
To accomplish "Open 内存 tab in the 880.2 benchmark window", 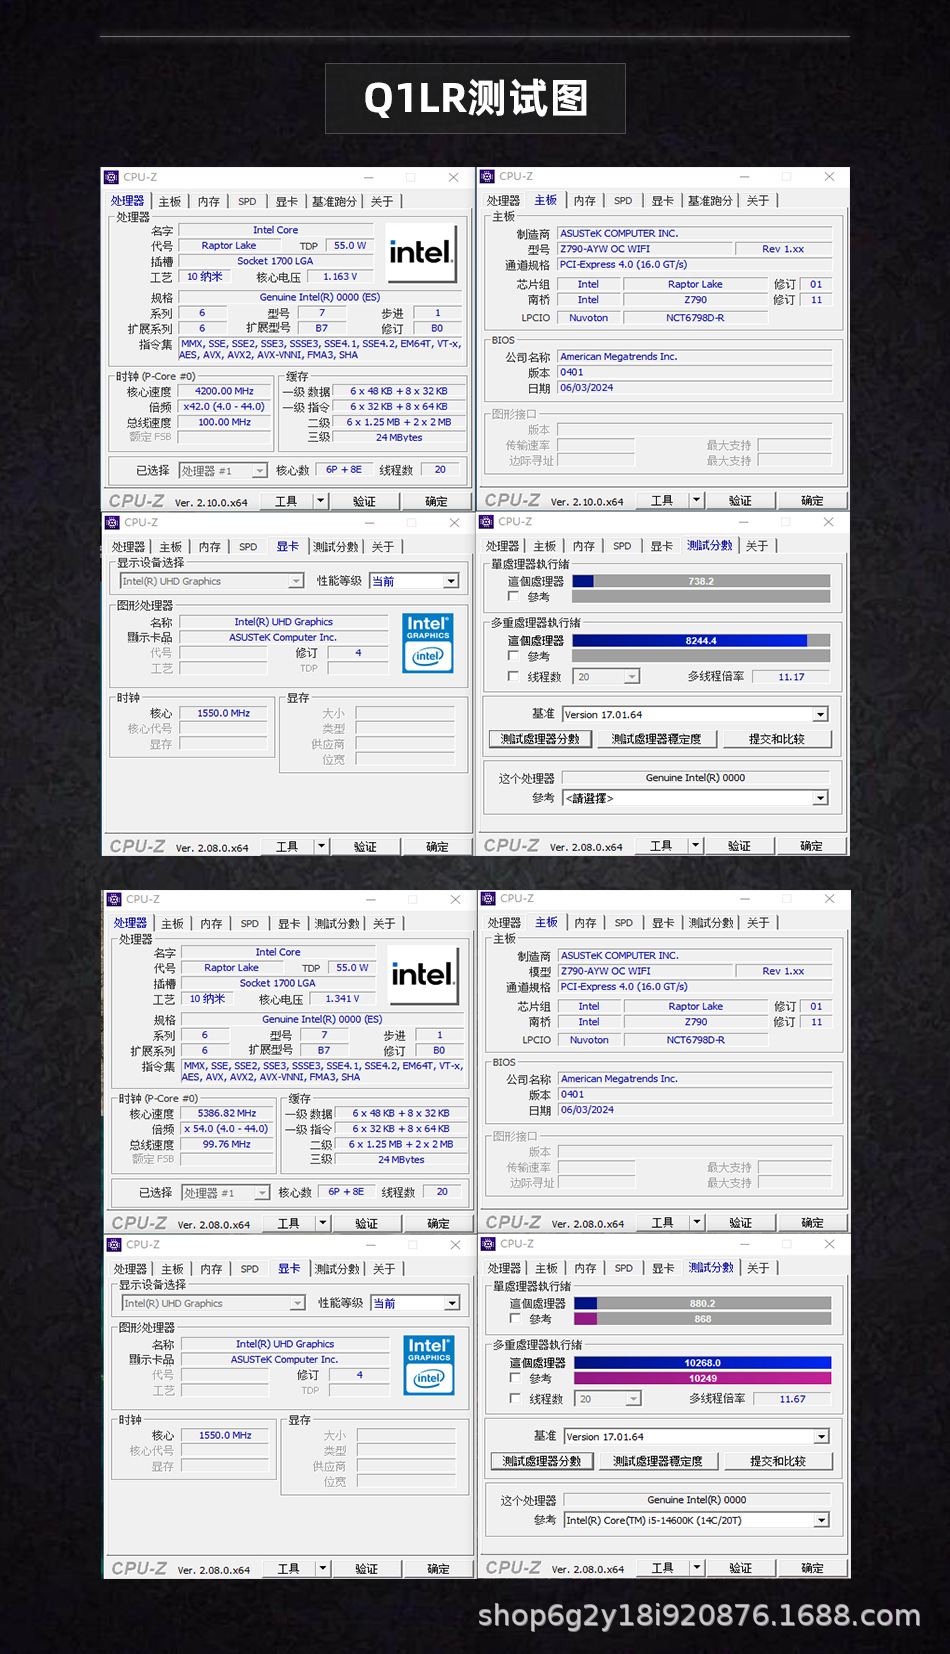I will 586,1267.
